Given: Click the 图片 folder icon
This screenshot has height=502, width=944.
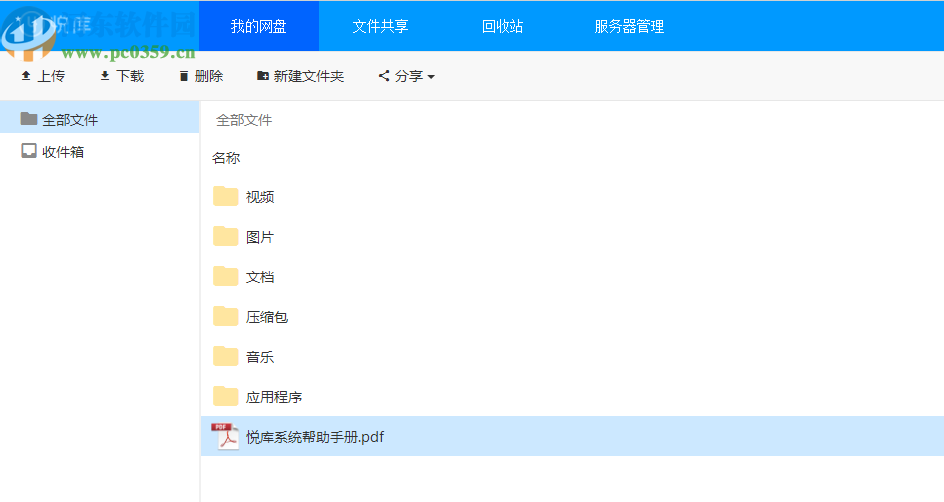Looking at the screenshot, I should tap(226, 237).
